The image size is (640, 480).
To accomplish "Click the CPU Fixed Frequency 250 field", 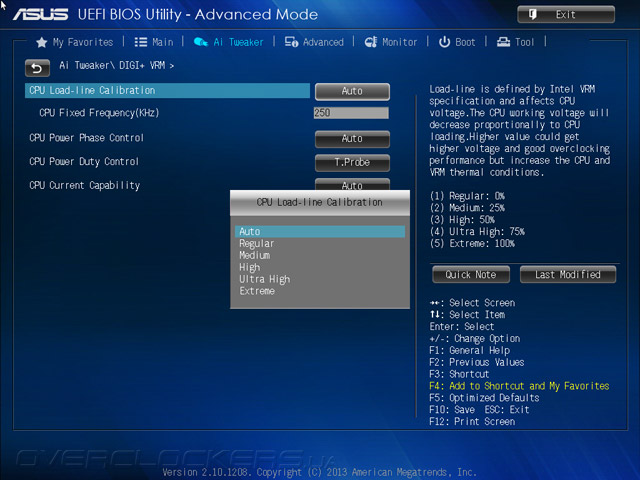I will tap(351, 113).
